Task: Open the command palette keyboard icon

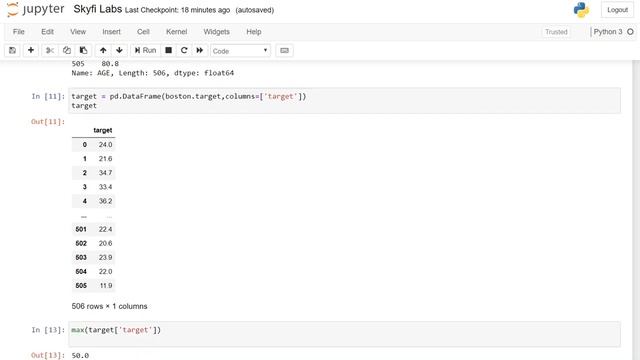Action: tap(284, 51)
